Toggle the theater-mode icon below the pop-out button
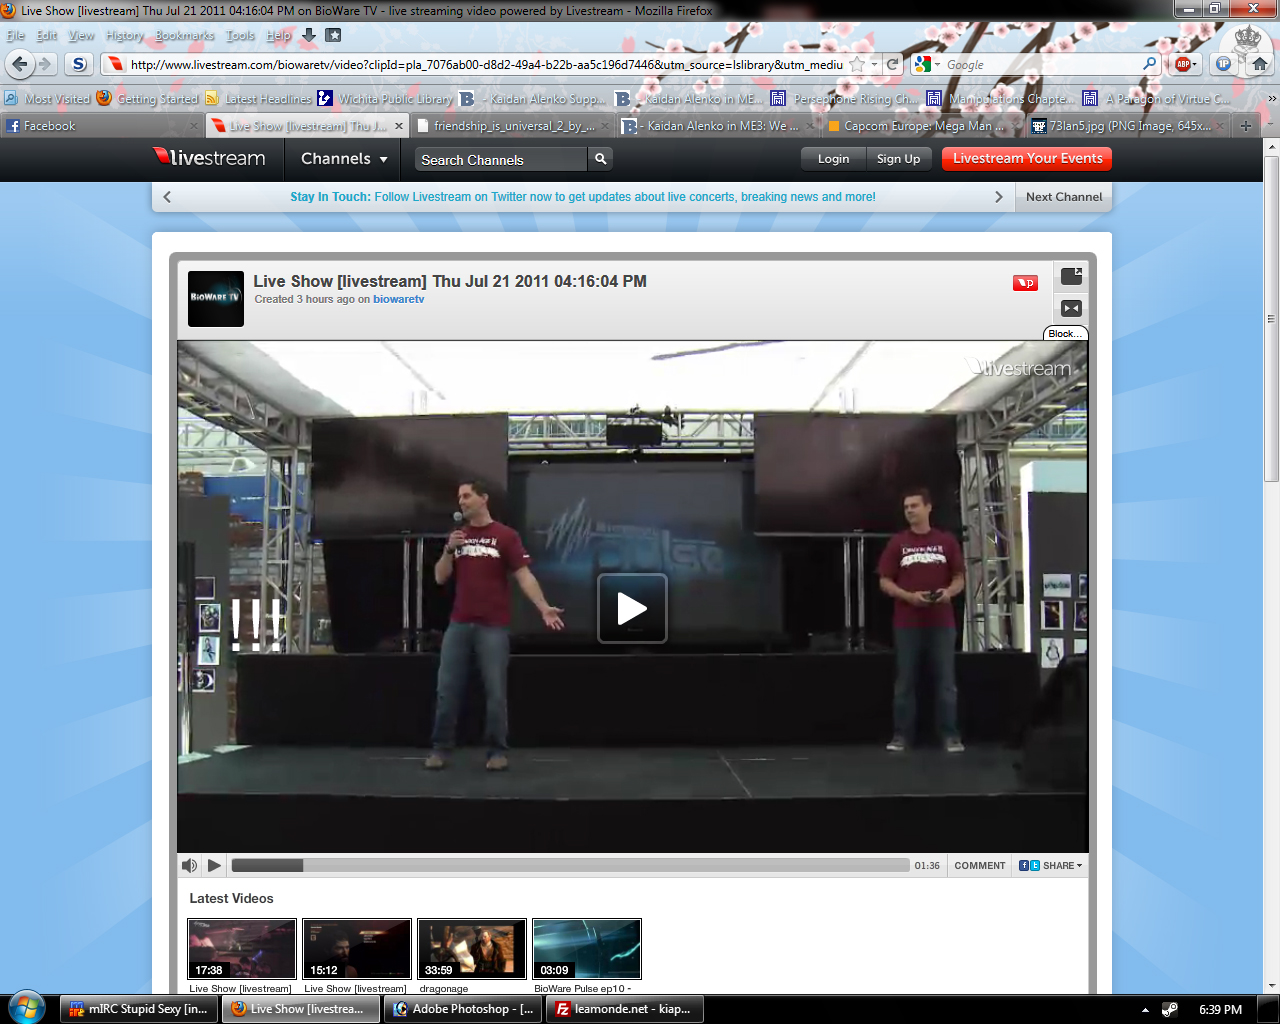 click(1071, 309)
